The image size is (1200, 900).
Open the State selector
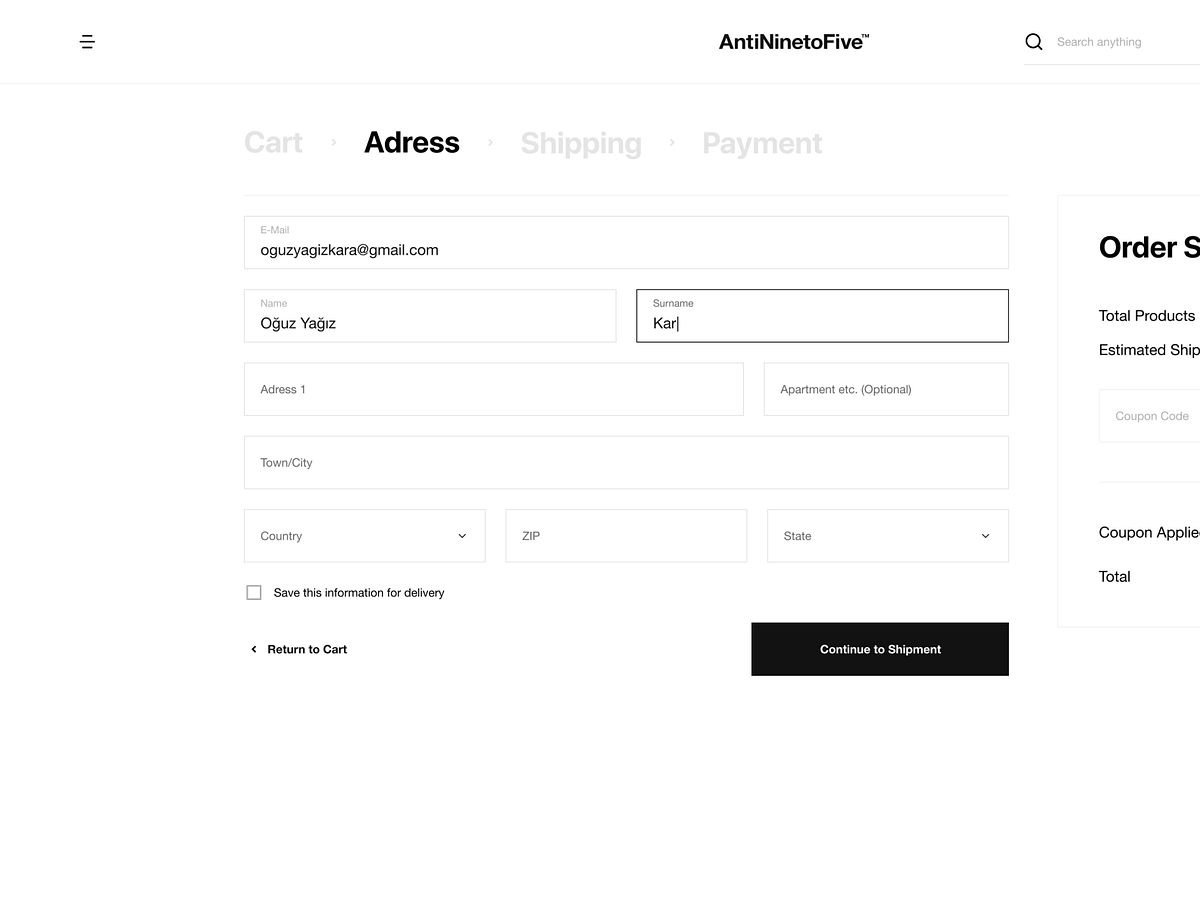tap(887, 536)
